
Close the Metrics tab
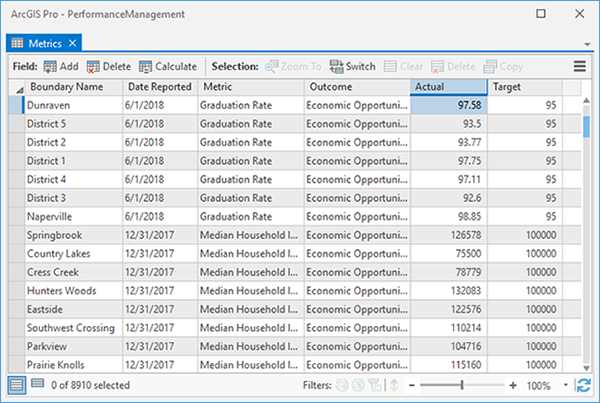(73, 43)
